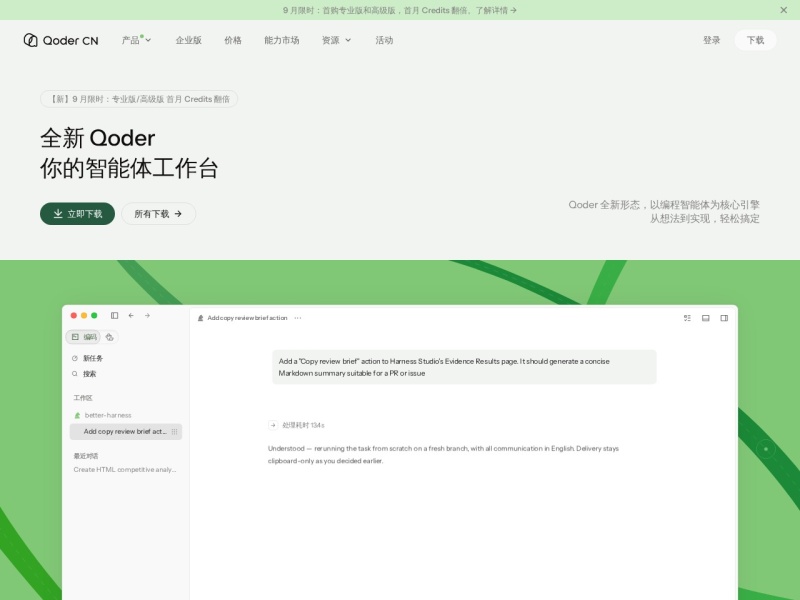The image size is (800, 600).
Task: Toggle the right side panel icon
Action: pyautogui.click(x=724, y=318)
